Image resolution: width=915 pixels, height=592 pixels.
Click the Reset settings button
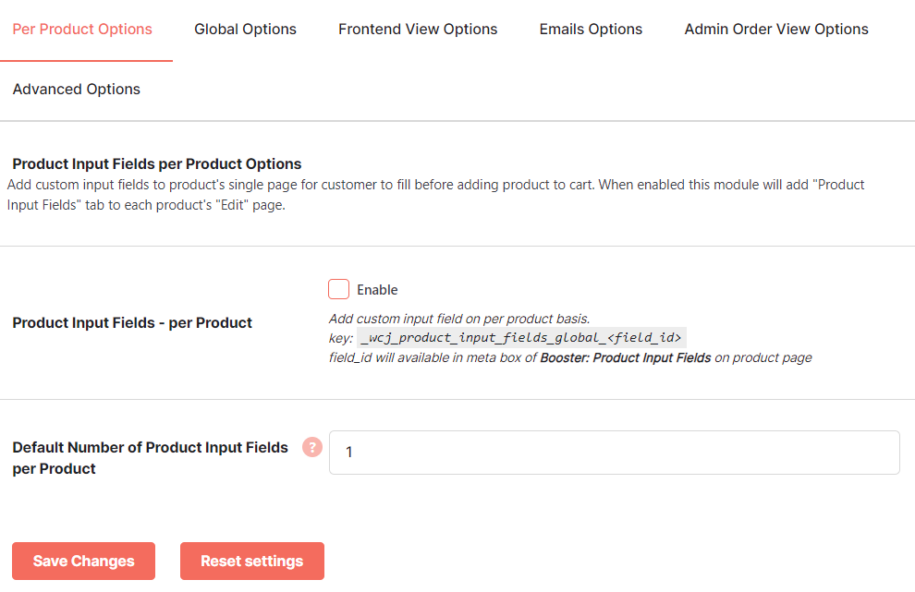click(x=252, y=561)
